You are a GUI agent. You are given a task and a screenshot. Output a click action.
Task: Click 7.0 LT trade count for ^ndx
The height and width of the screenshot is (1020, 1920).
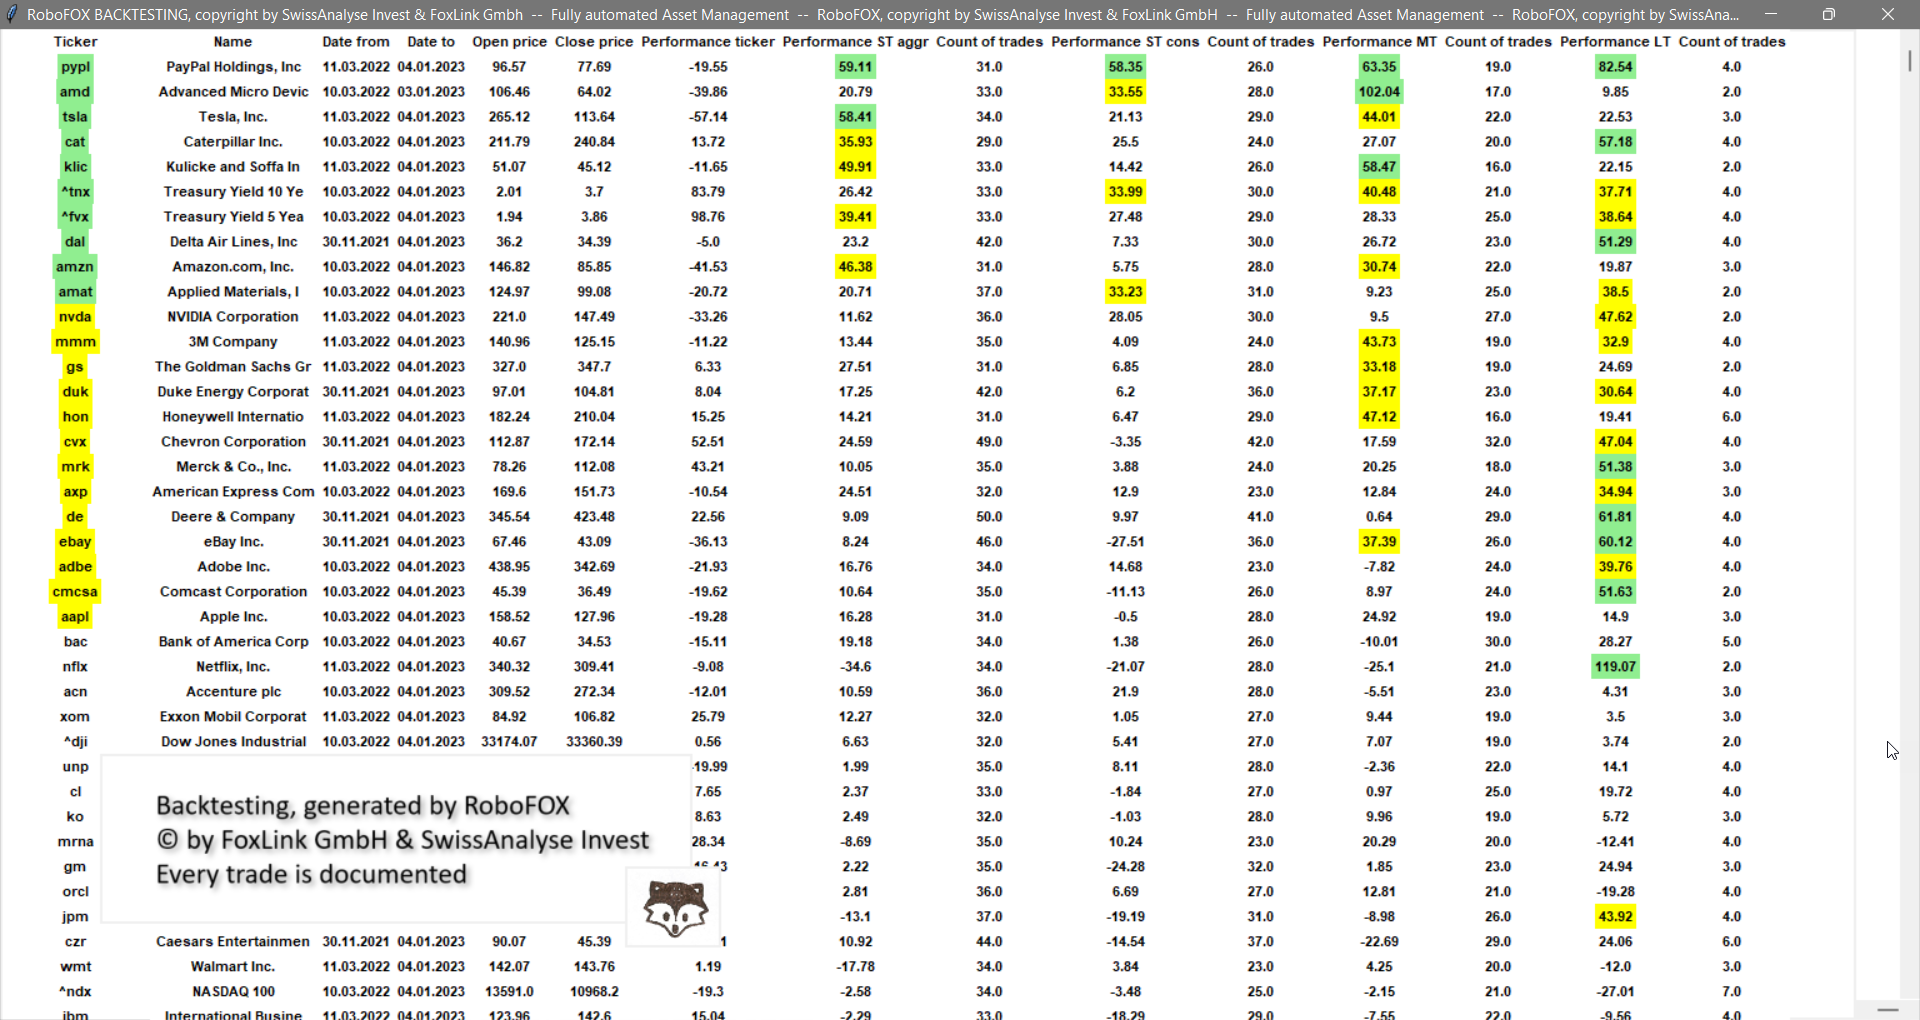[1732, 992]
